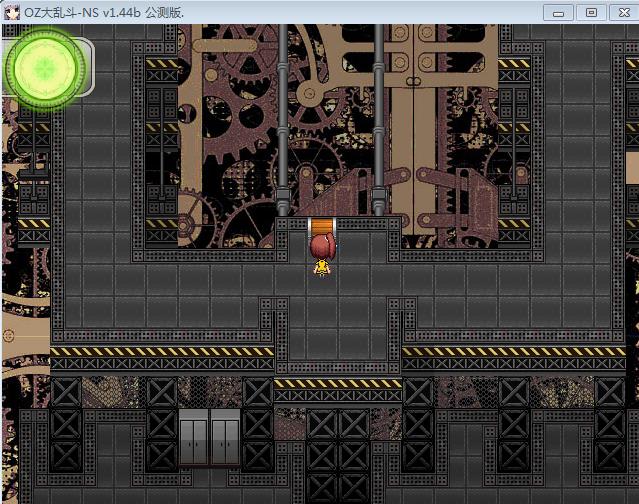Click the game's title bar app icon
This screenshot has height=504, width=639.
[x=12, y=13]
